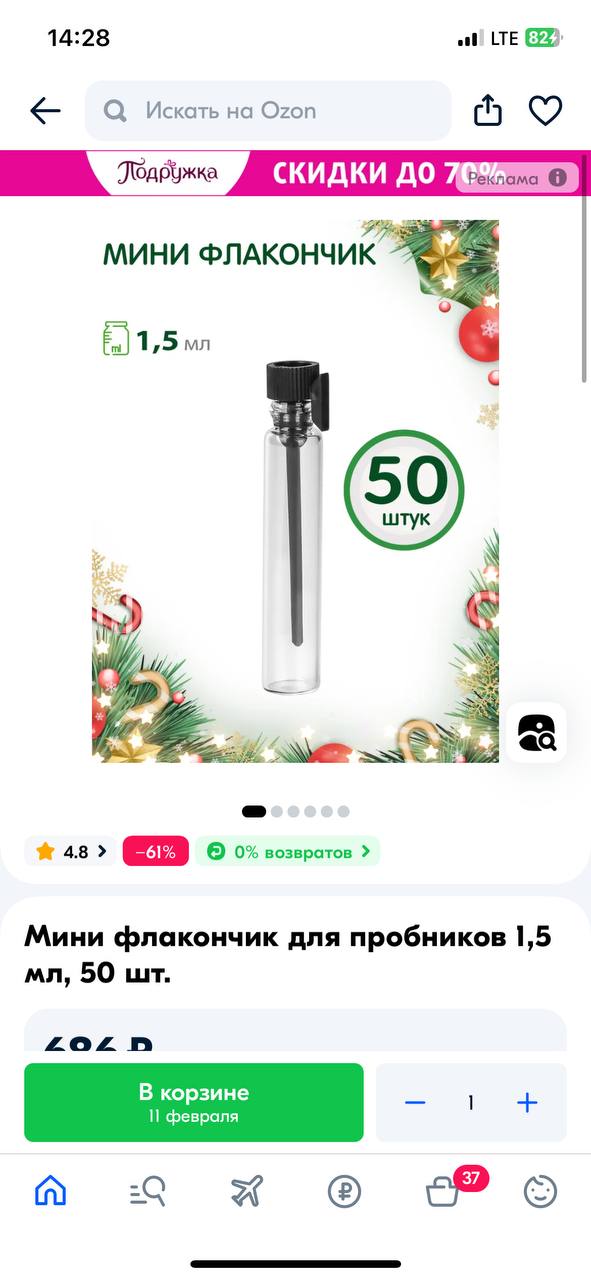Image resolution: width=591 pixels, height=1280 pixels.
Task: Select the second image carousel dot
Action: pos(277,811)
